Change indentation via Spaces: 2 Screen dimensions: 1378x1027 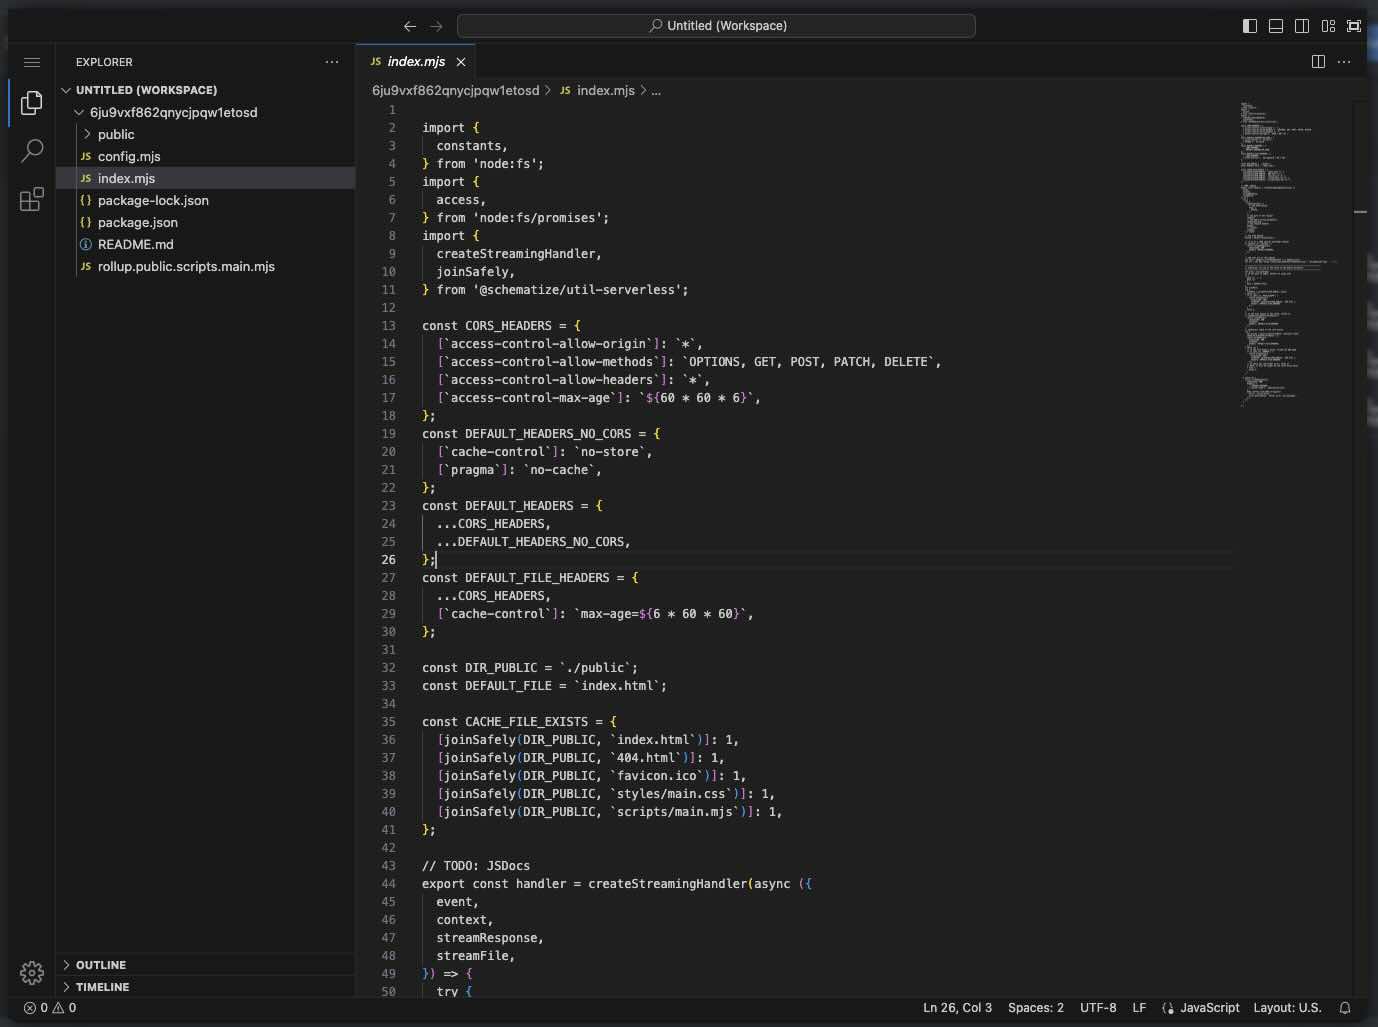[1036, 1008]
